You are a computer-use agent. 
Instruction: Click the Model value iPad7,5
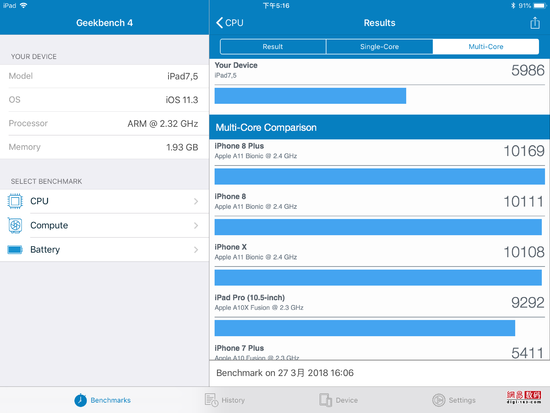pyautogui.click(x=183, y=76)
